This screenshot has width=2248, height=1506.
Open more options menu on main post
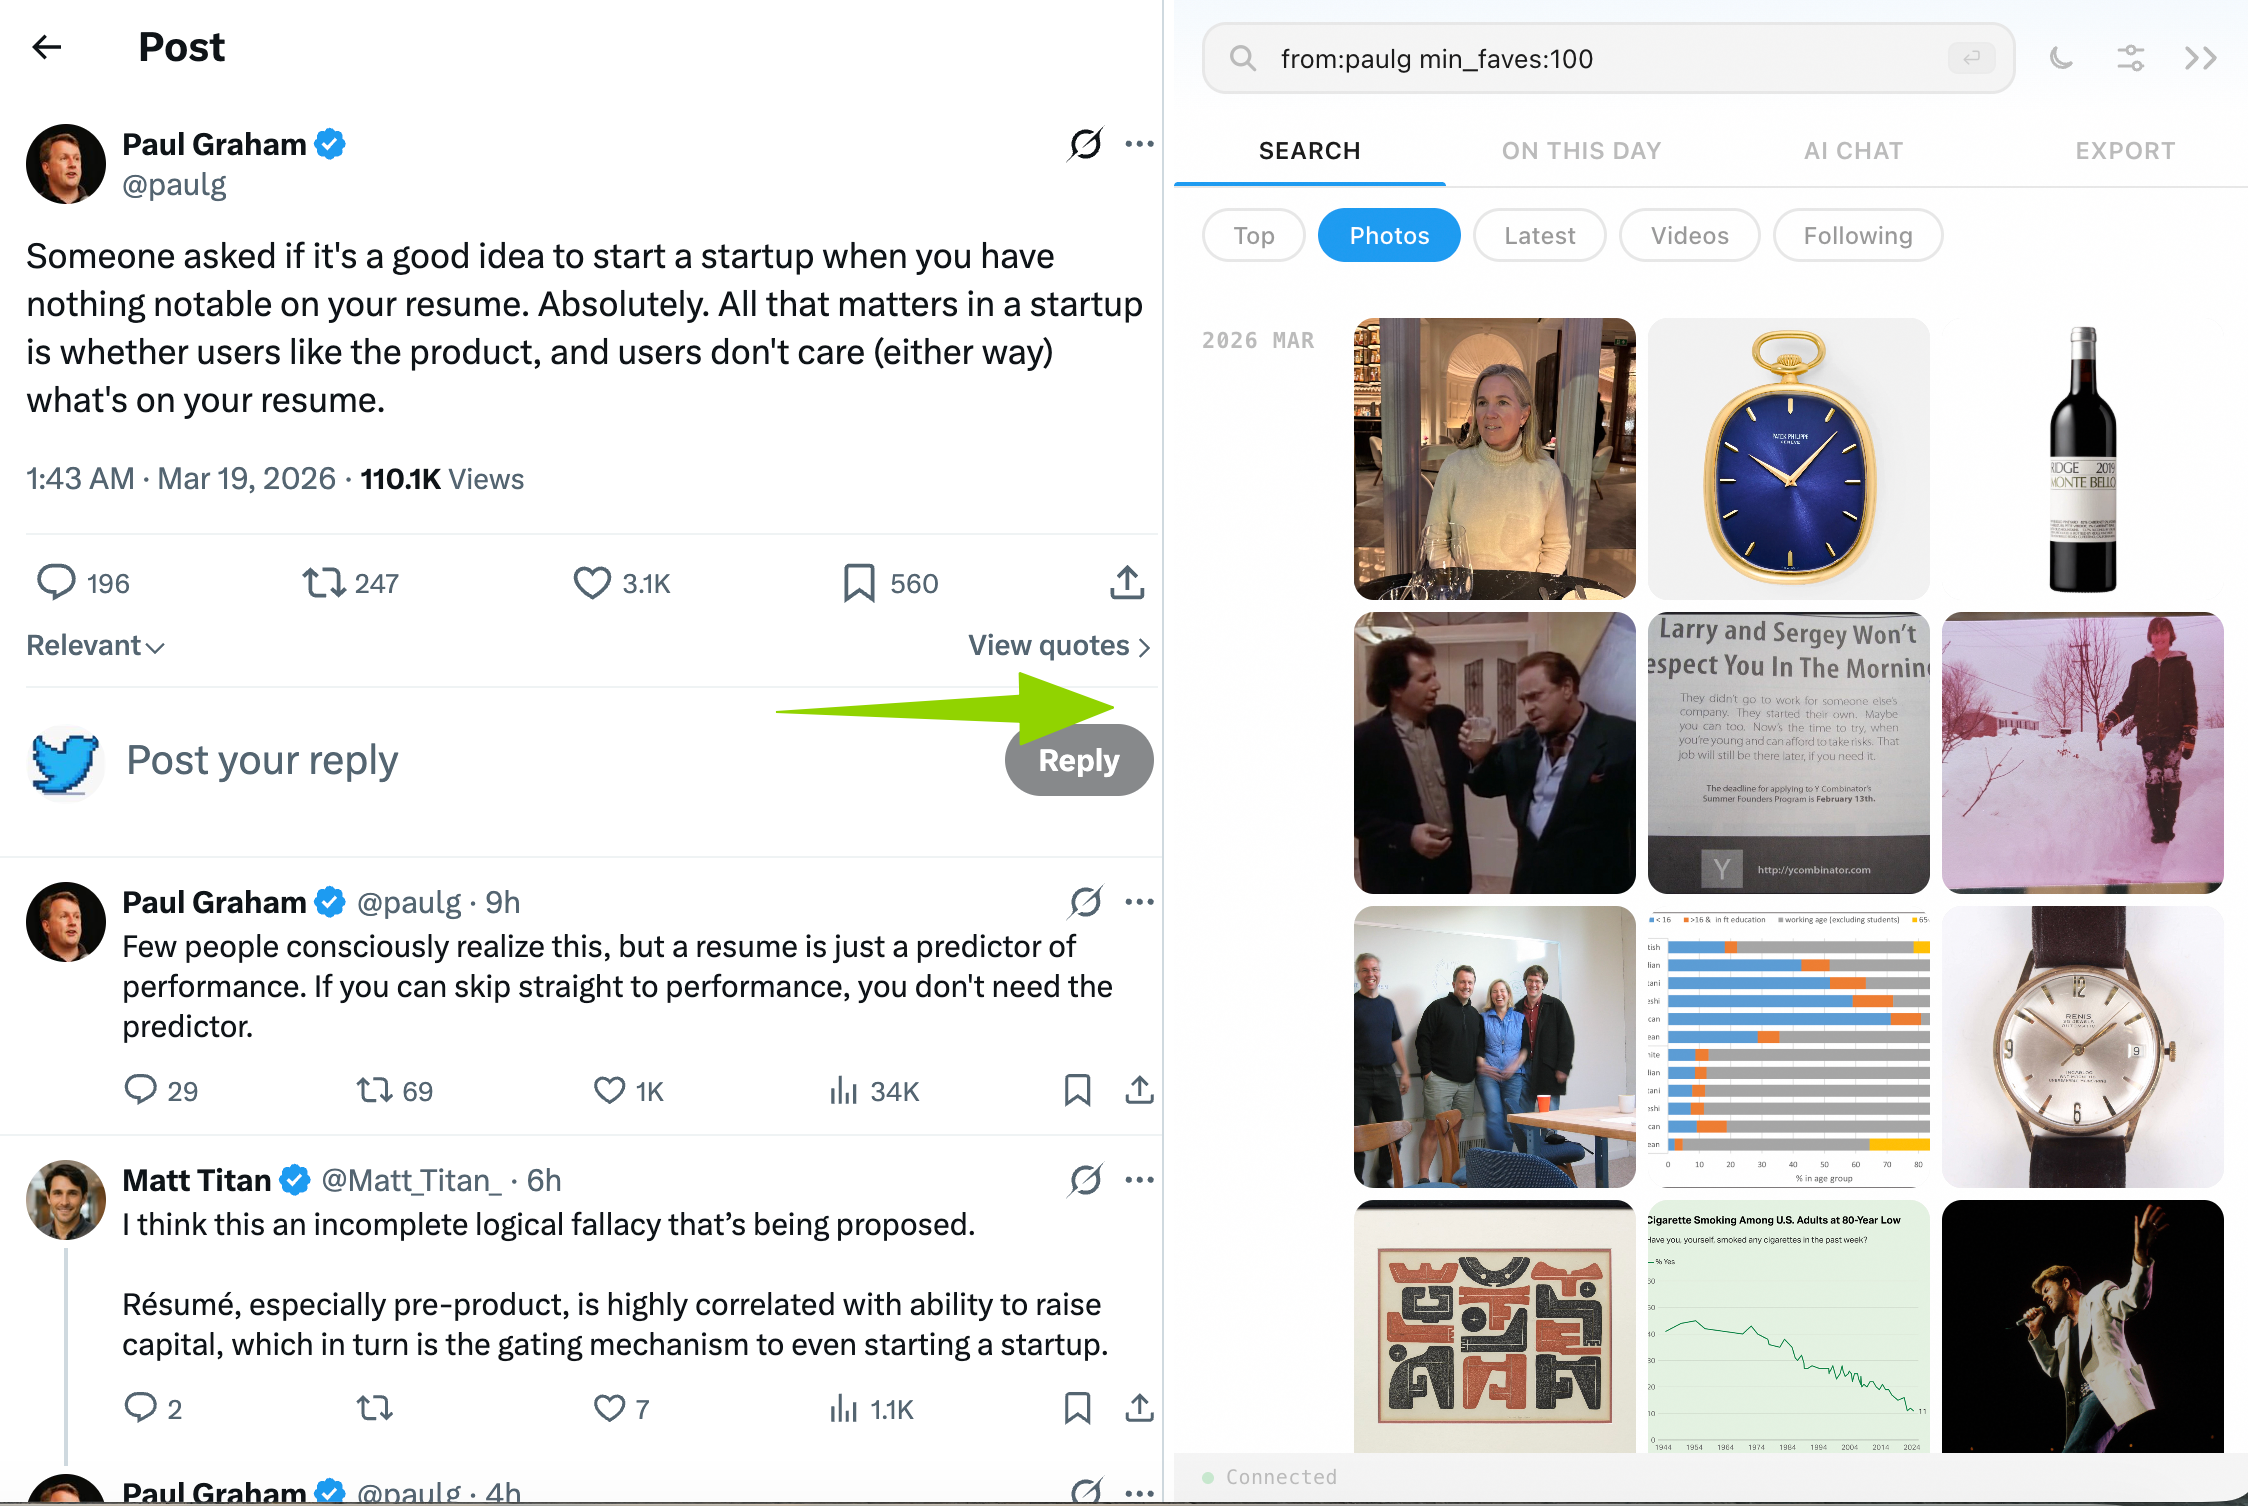1139,145
